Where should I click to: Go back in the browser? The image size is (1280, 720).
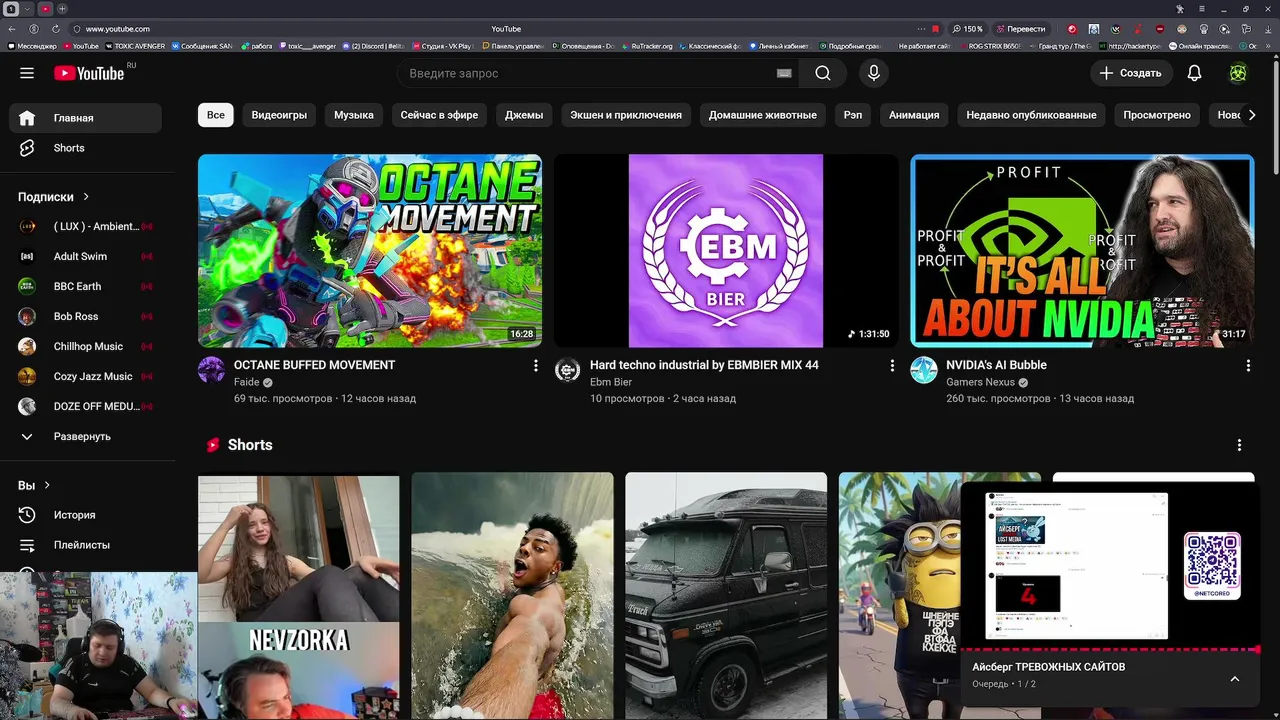pos(12,29)
